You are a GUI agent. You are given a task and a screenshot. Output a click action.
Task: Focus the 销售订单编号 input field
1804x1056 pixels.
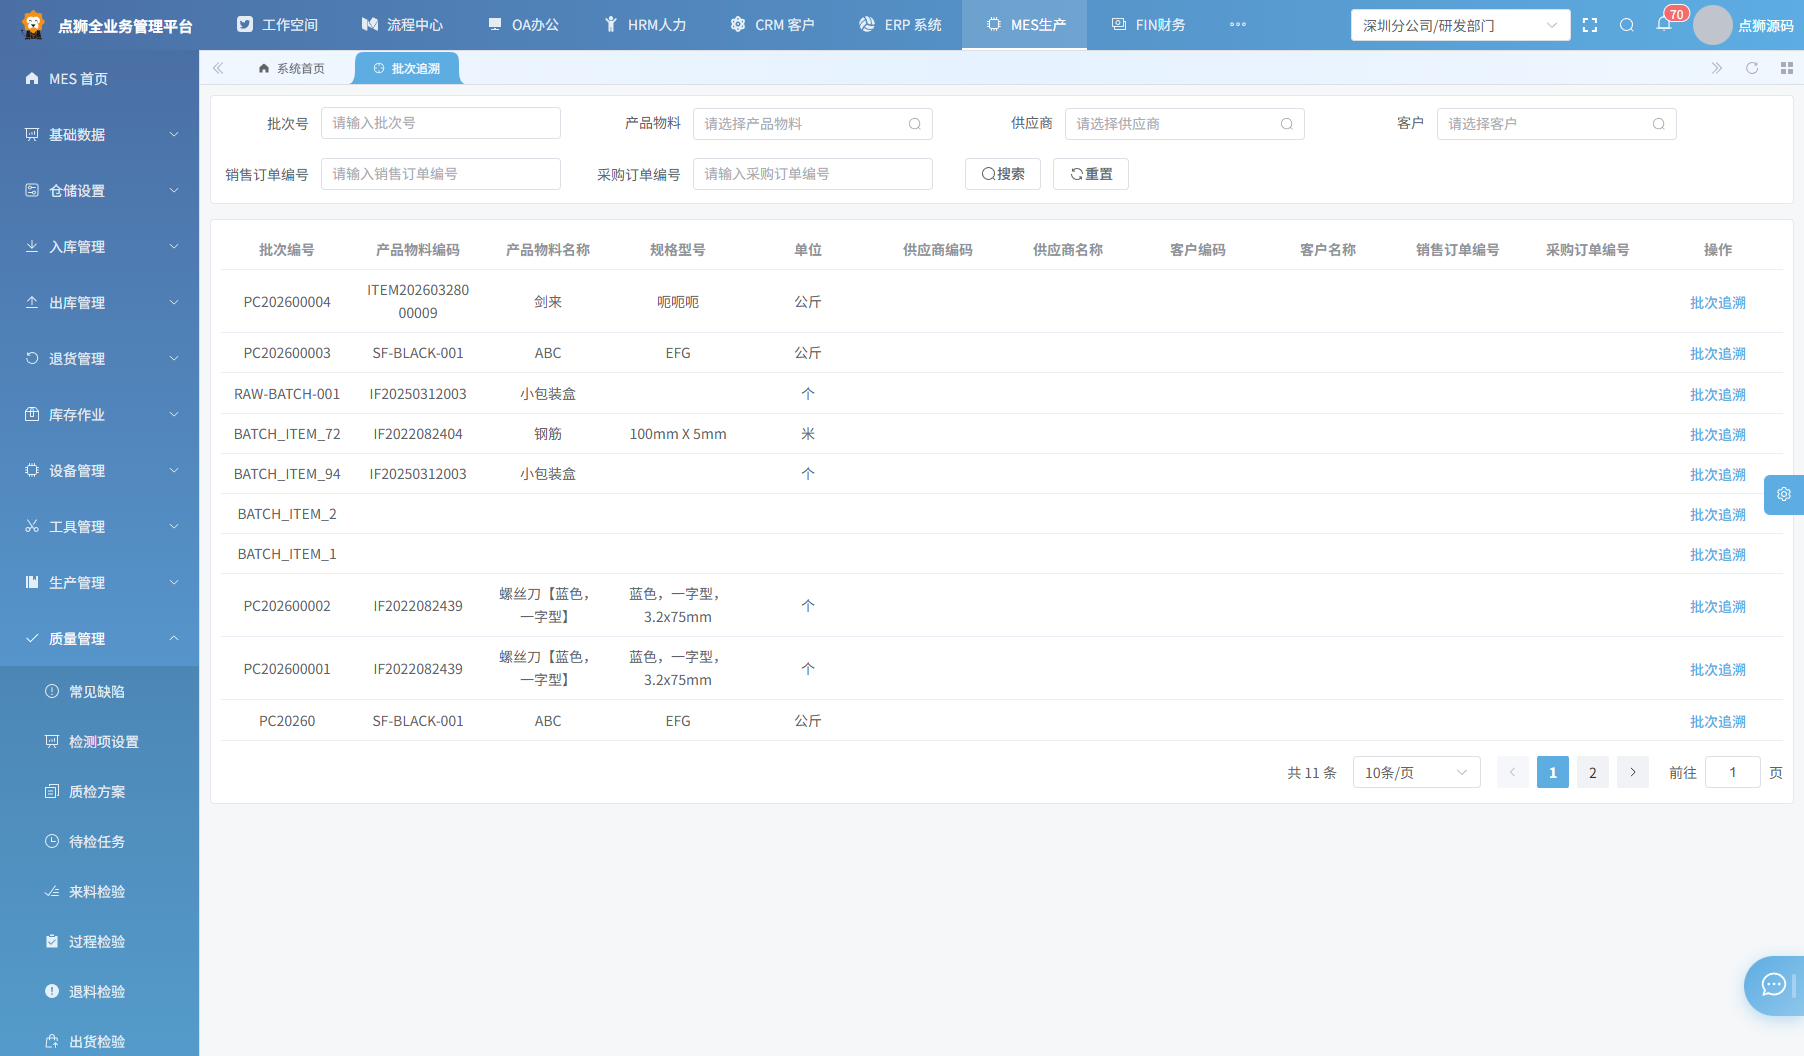(440, 174)
